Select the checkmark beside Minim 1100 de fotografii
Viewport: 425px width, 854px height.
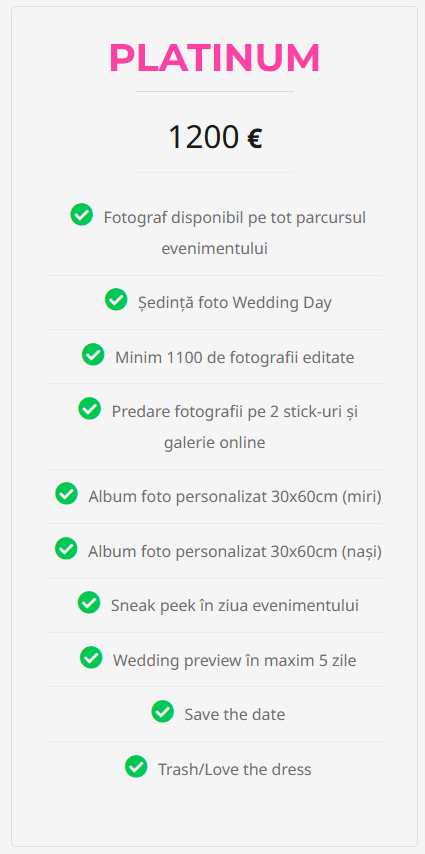pos(93,355)
